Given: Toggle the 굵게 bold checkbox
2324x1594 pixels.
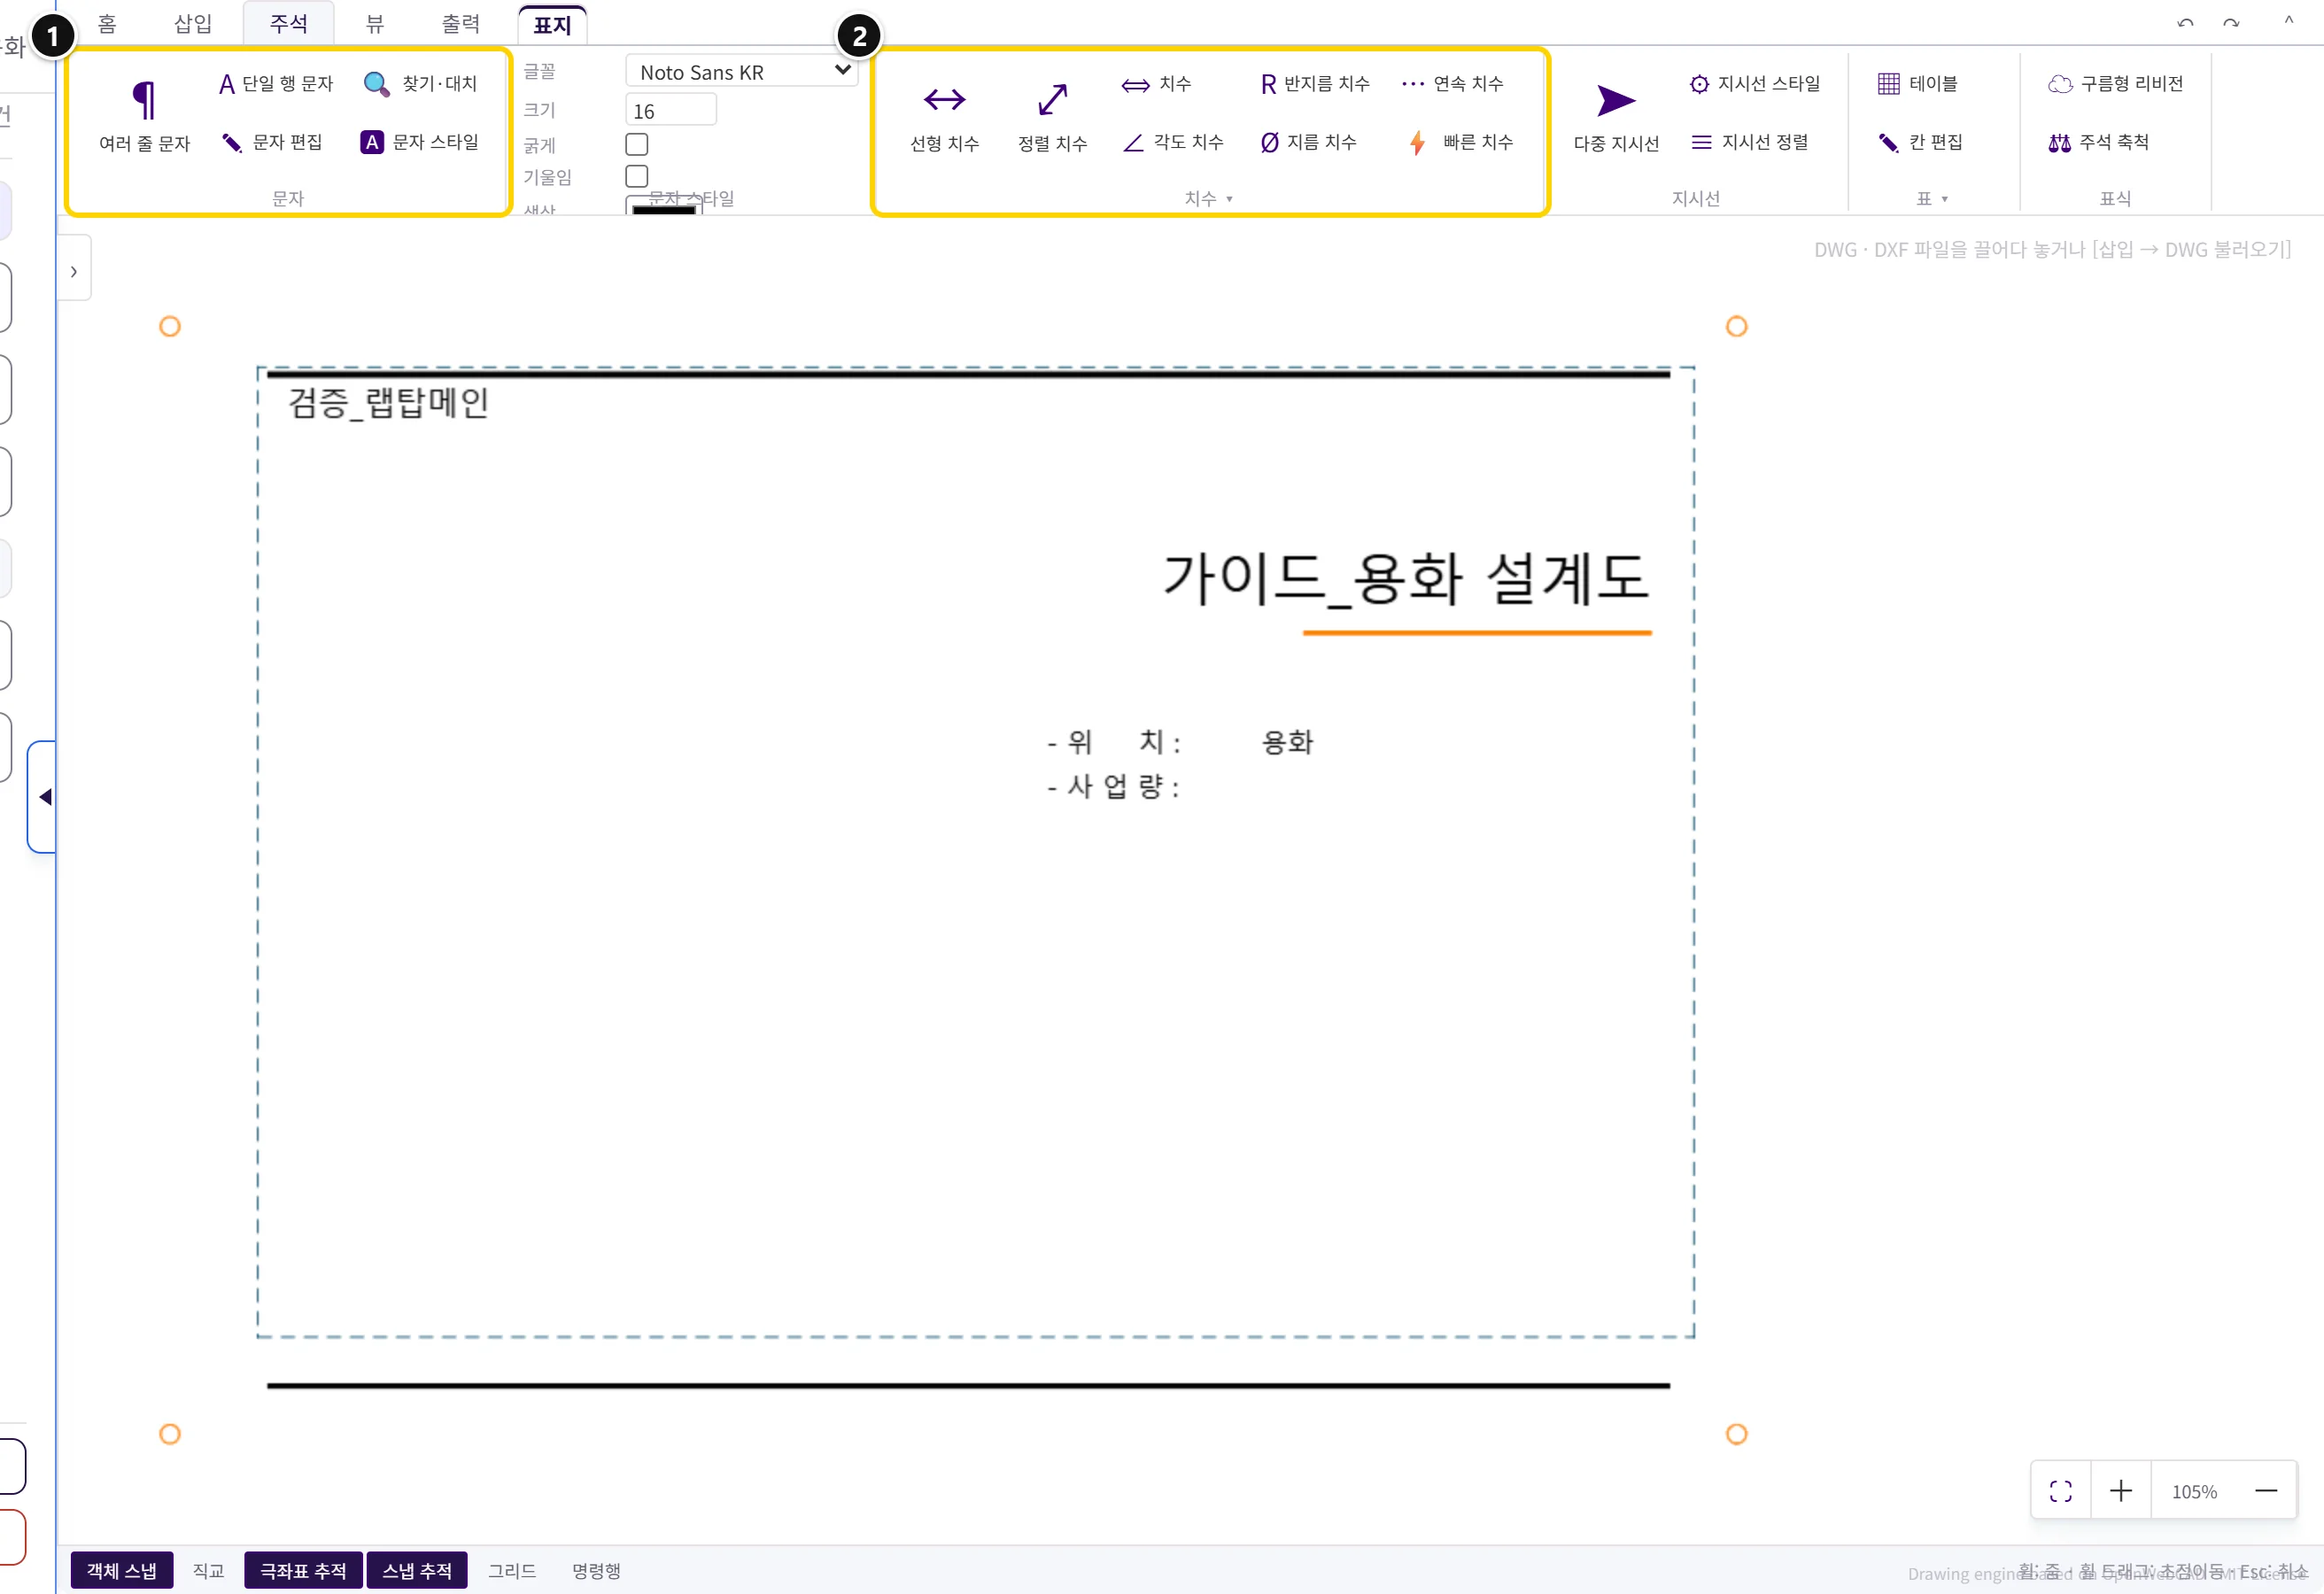Looking at the screenshot, I should 637,144.
